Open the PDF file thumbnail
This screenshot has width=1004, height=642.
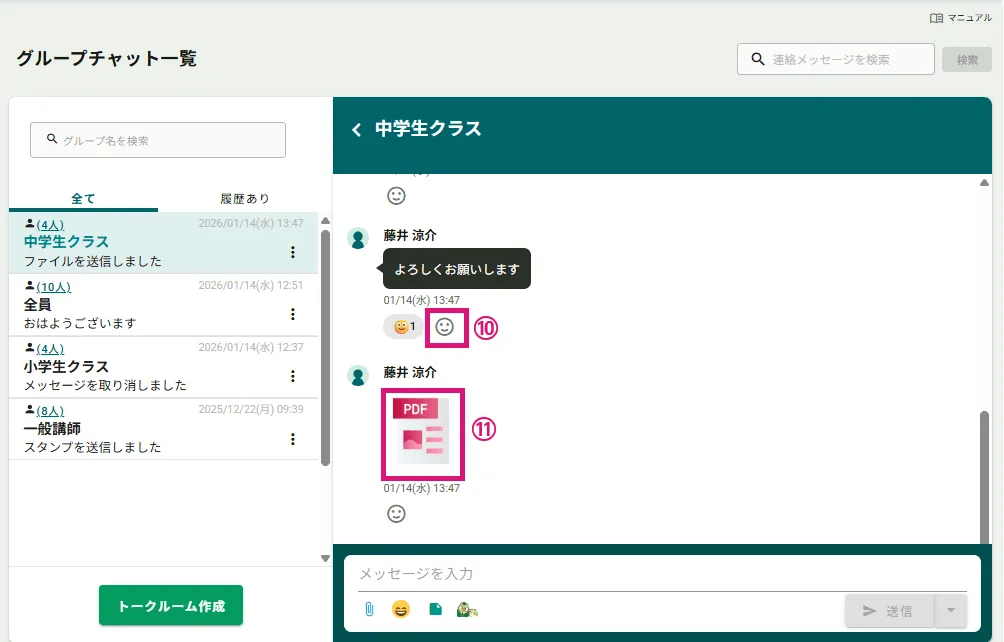pyautogui.click(x=422, y=434)
